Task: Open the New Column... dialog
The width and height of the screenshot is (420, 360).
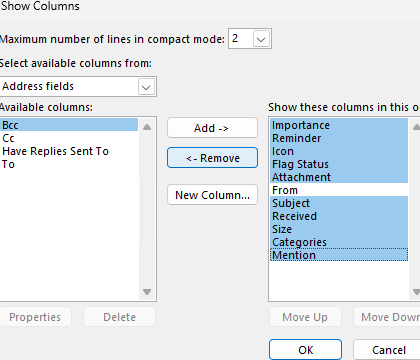Action: pyautogui.click(x=212, y=195)
